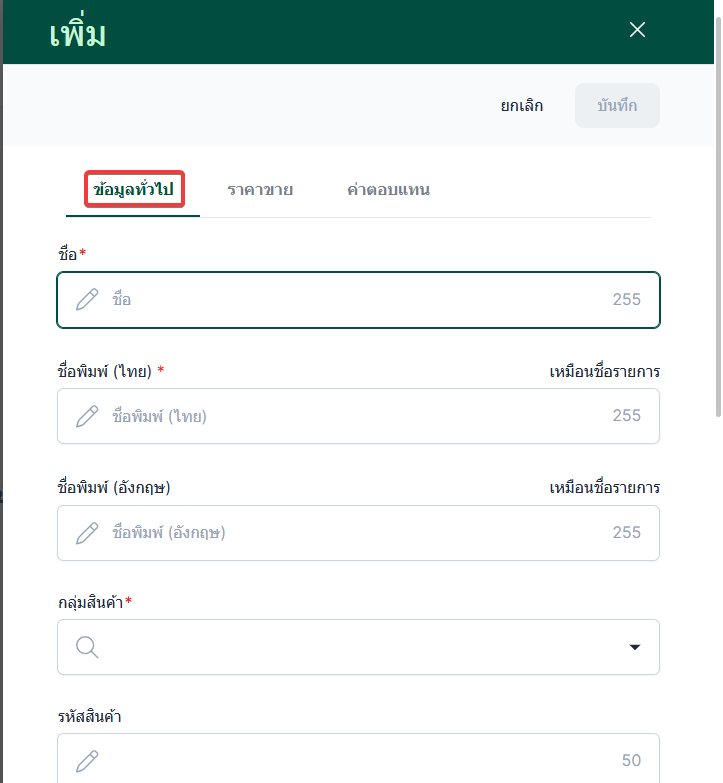Screen dimensions: 723x783
Task: Click the pencil icon in ชื่อ field
Action: [88, 299]
